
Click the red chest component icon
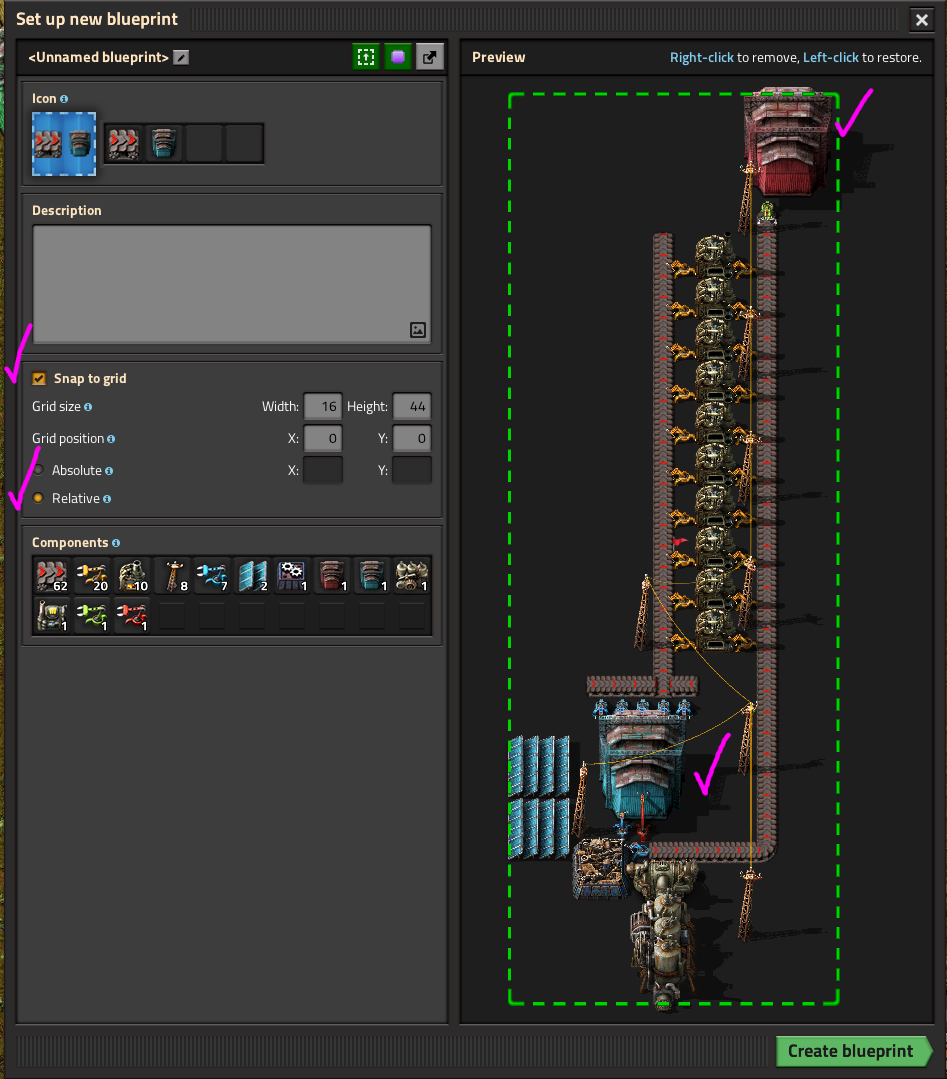[x=332, y=576]
